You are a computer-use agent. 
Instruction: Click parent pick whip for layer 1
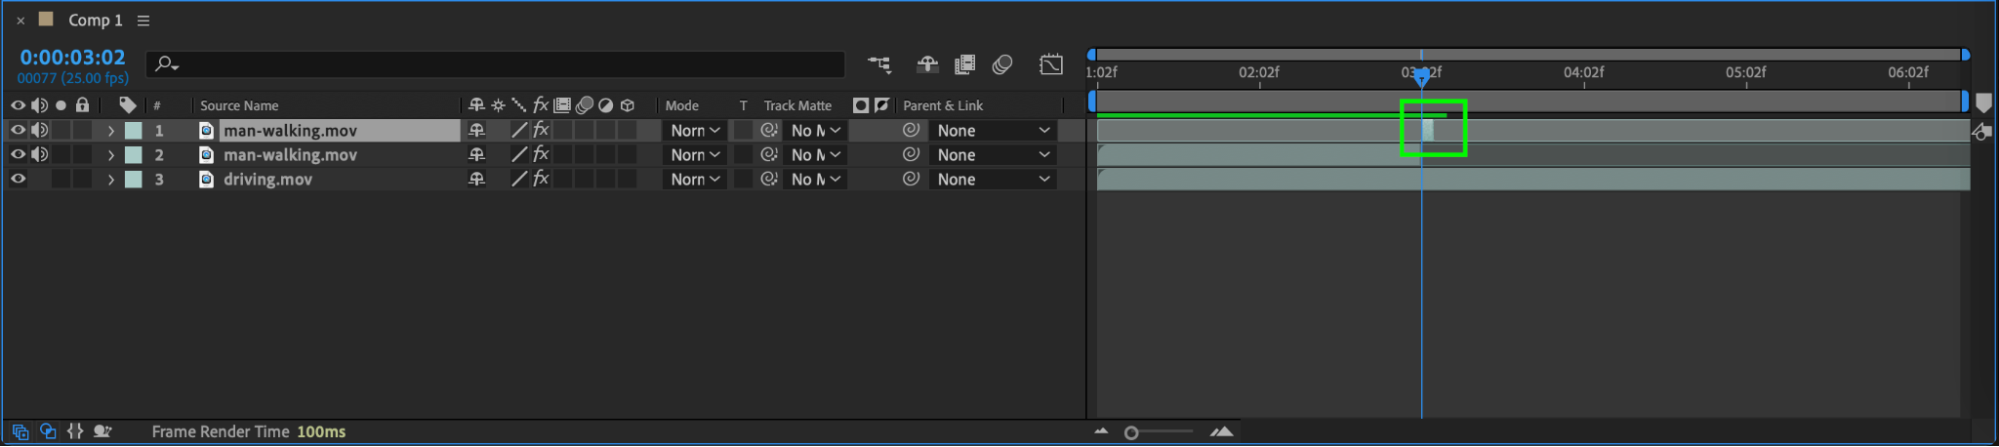911,130
